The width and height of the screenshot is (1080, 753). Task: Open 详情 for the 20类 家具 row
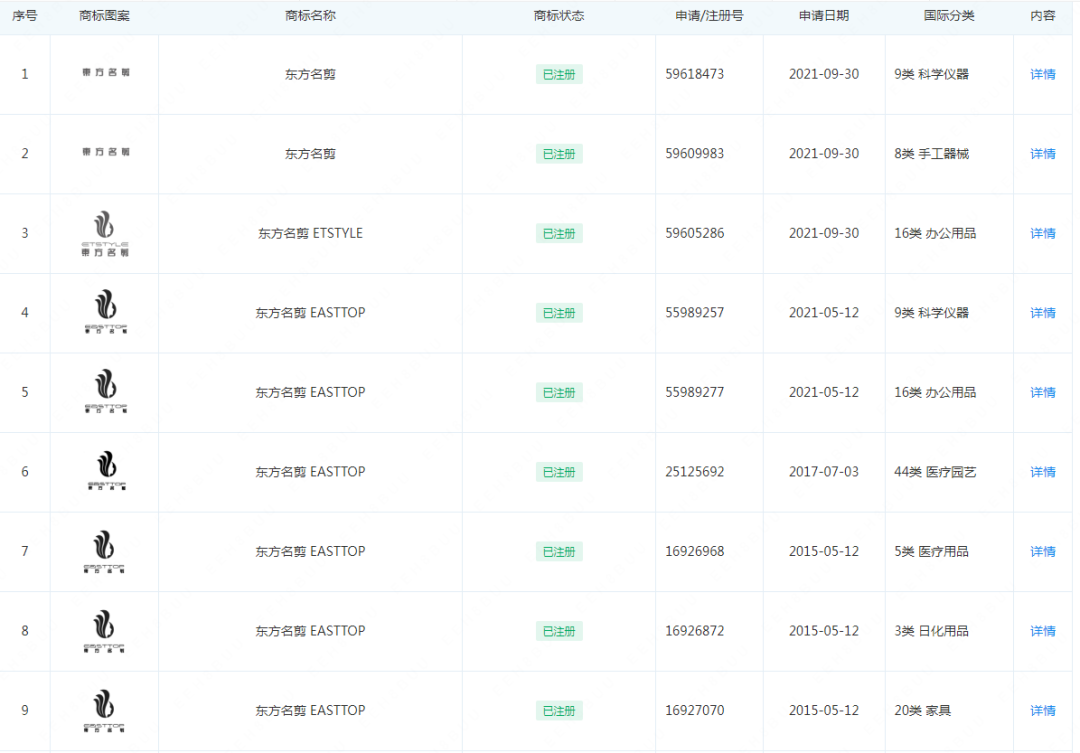click(1042, 711)
